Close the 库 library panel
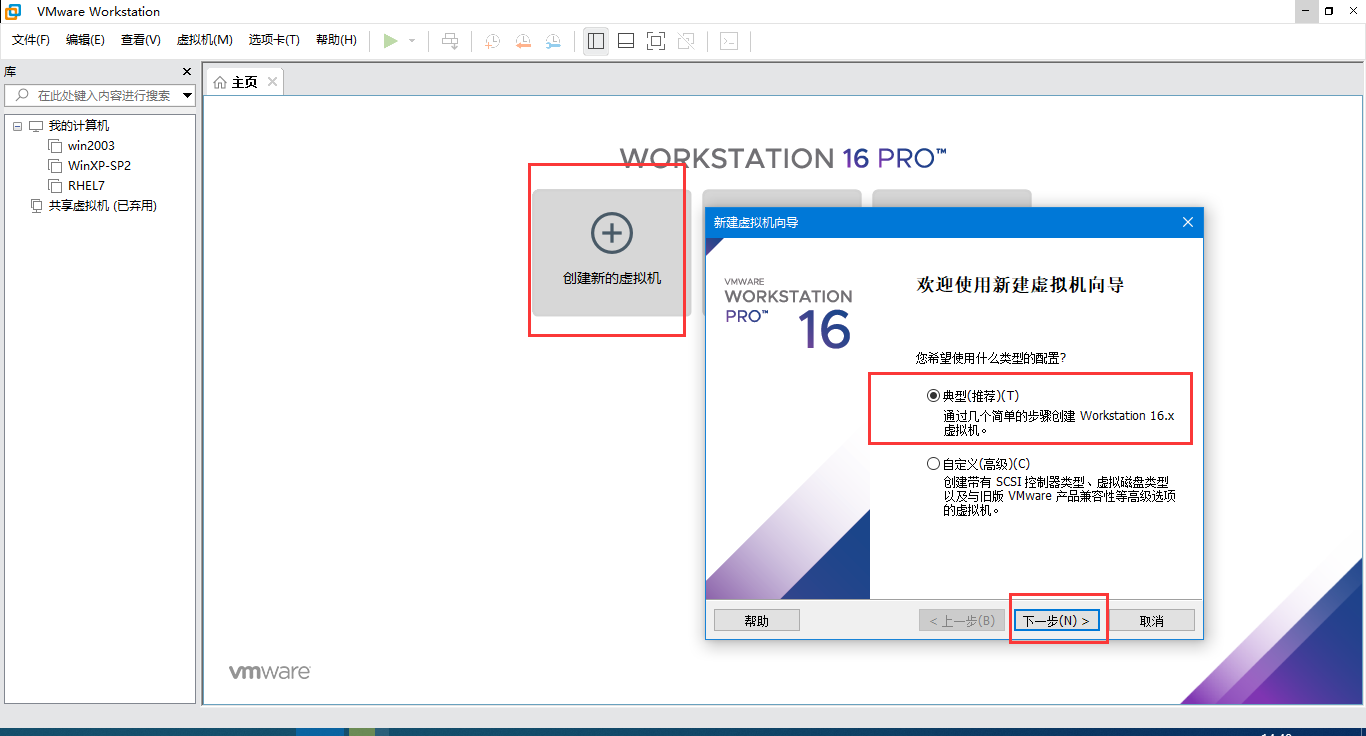This screenshot has height=736, width=1366. 186,72
